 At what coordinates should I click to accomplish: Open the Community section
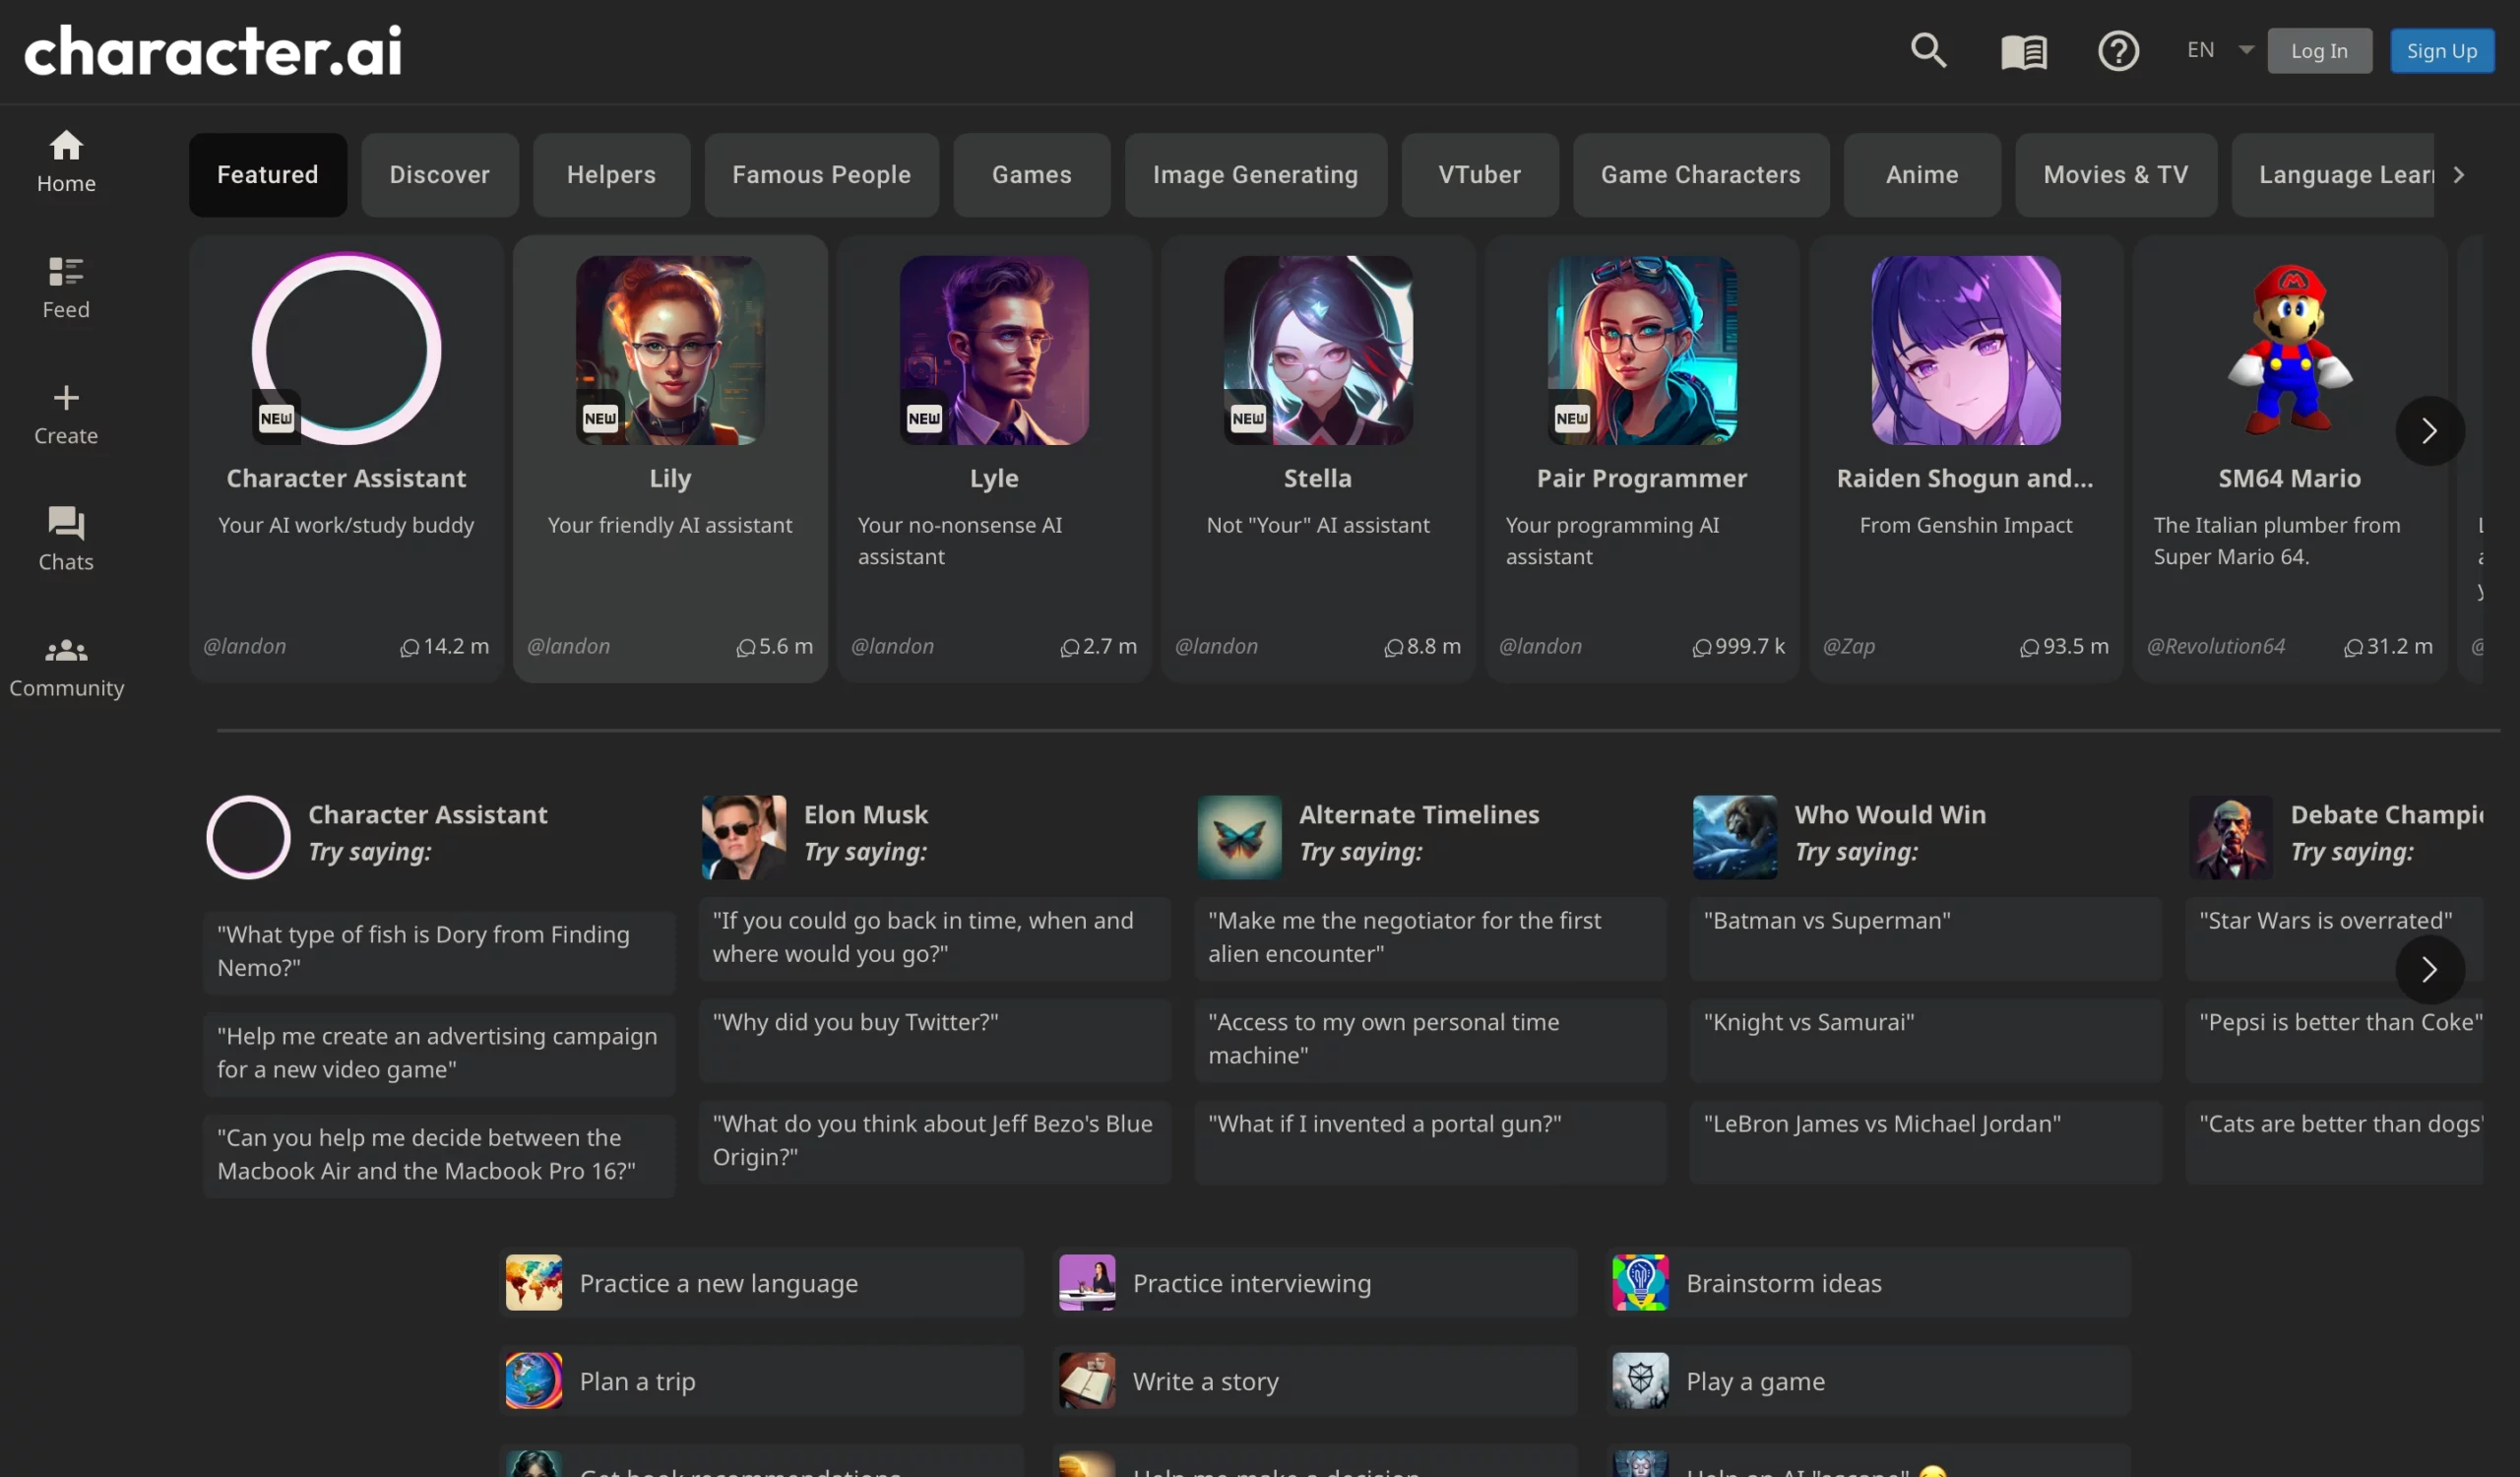tap(66, 666)
